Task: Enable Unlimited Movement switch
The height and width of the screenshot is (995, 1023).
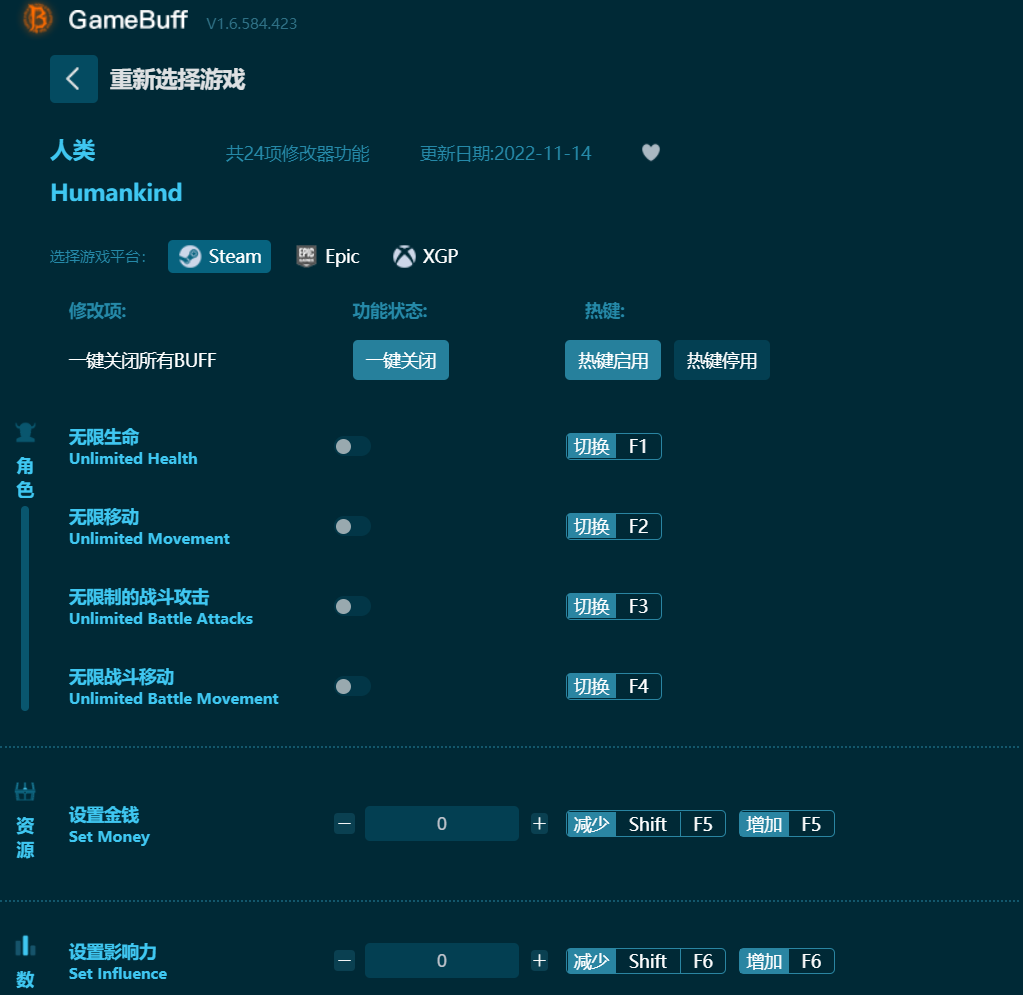Action: [352, 526]
